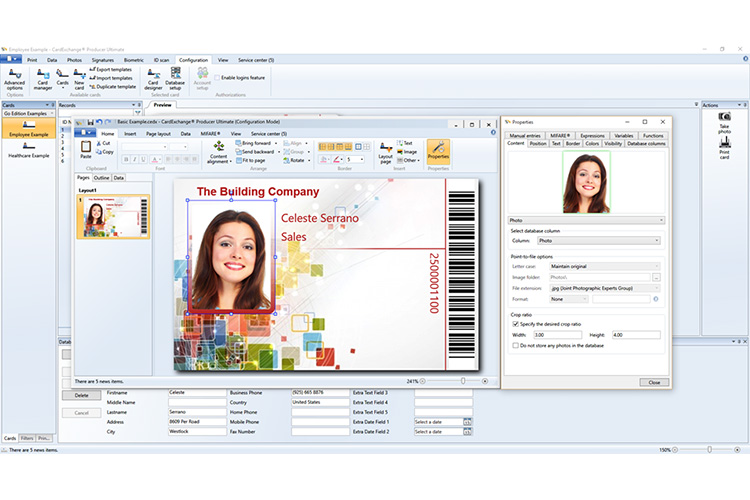Screen dimensions: 750x500
Task: Click the Delete button
Action: (x=82, y=395)
